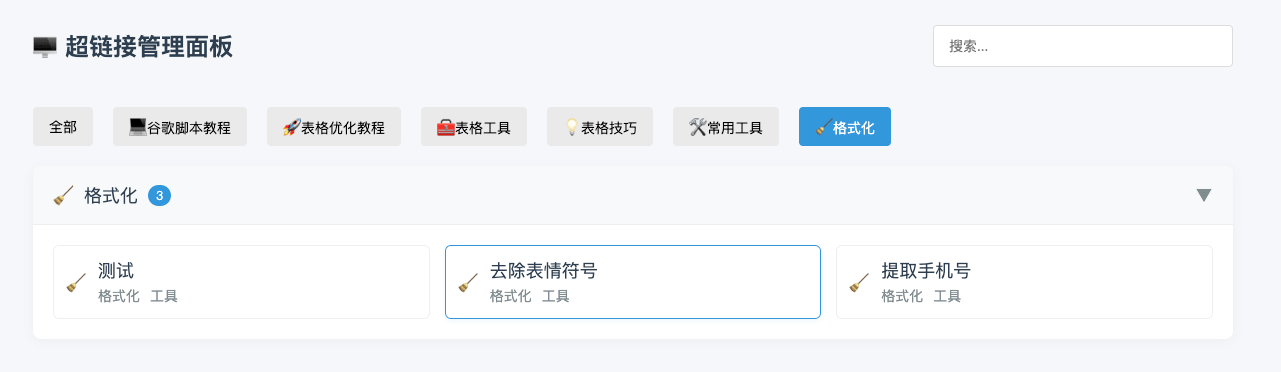The width and height of the screenshot is (1281, 372).
Task: Click the 格式化 工具 tags under 提取手机号
Action: [921, 296]
